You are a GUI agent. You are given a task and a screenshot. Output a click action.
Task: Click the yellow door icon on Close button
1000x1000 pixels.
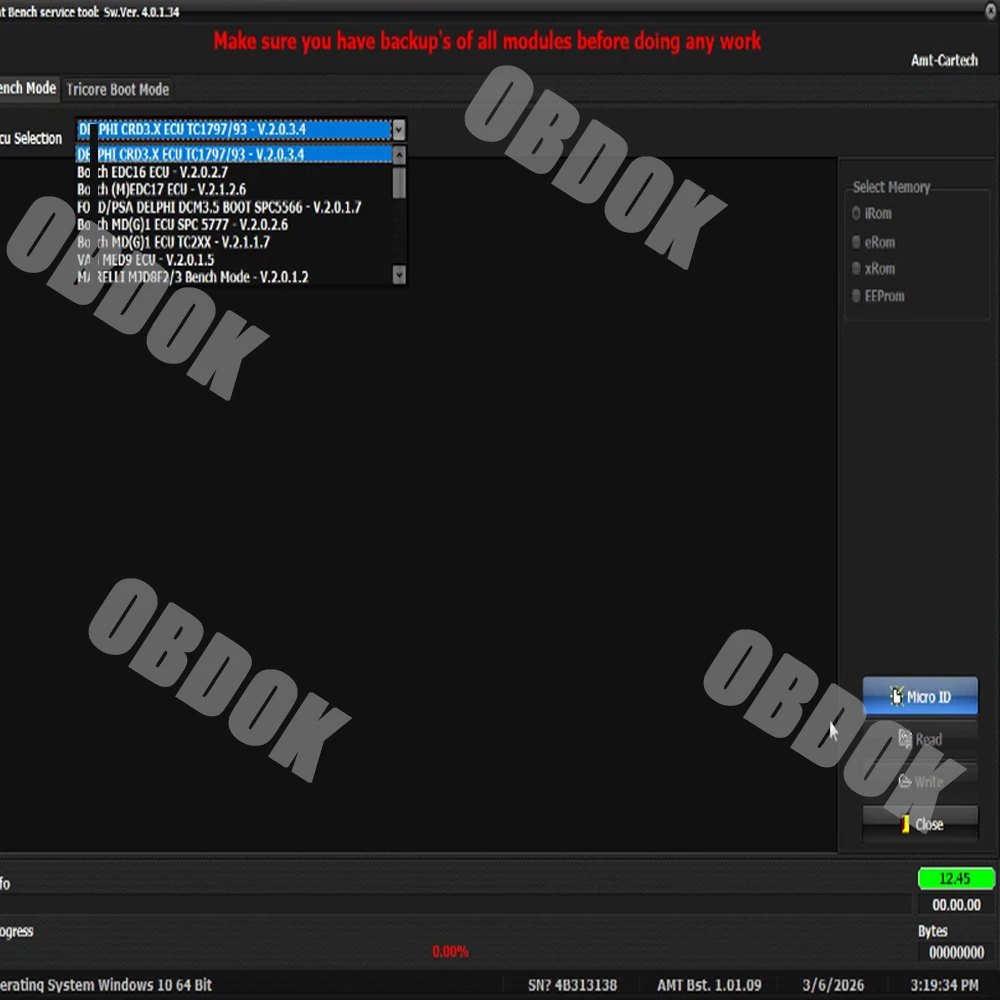point(906,824)
